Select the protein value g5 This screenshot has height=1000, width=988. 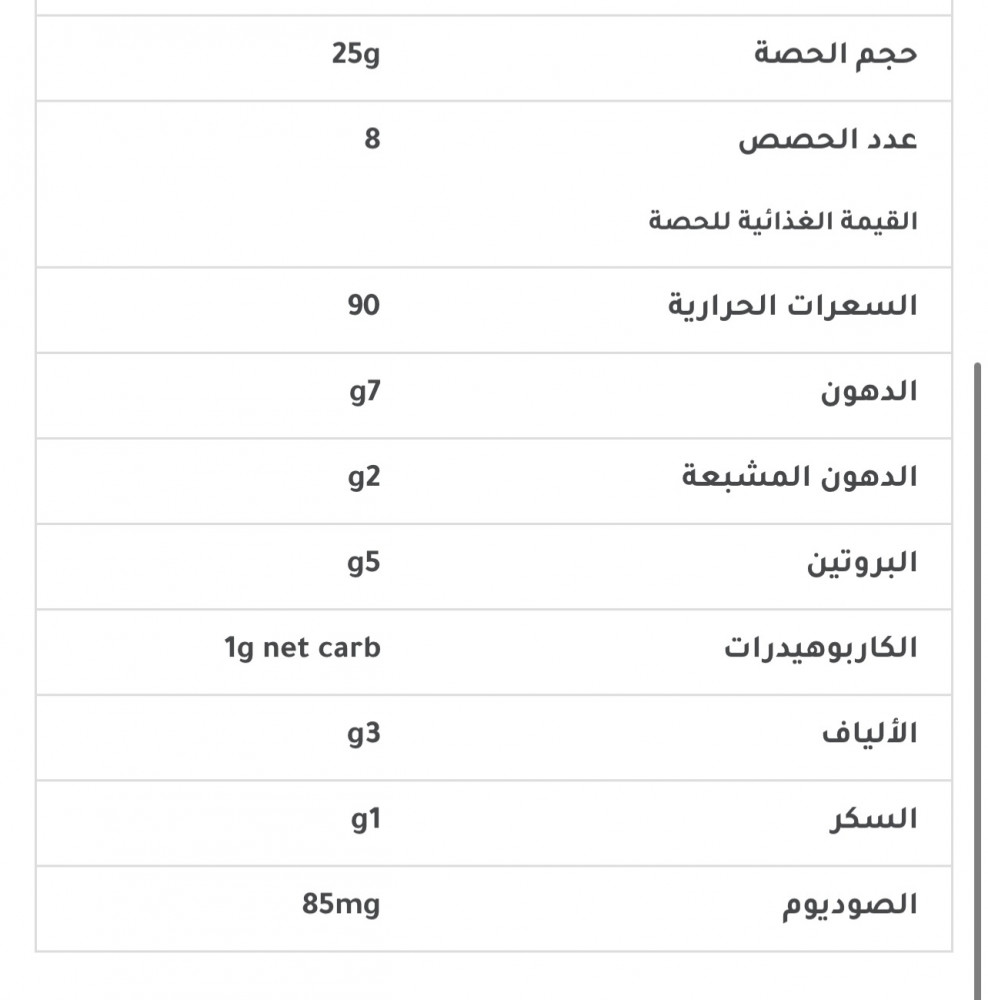tap(364, 563)
